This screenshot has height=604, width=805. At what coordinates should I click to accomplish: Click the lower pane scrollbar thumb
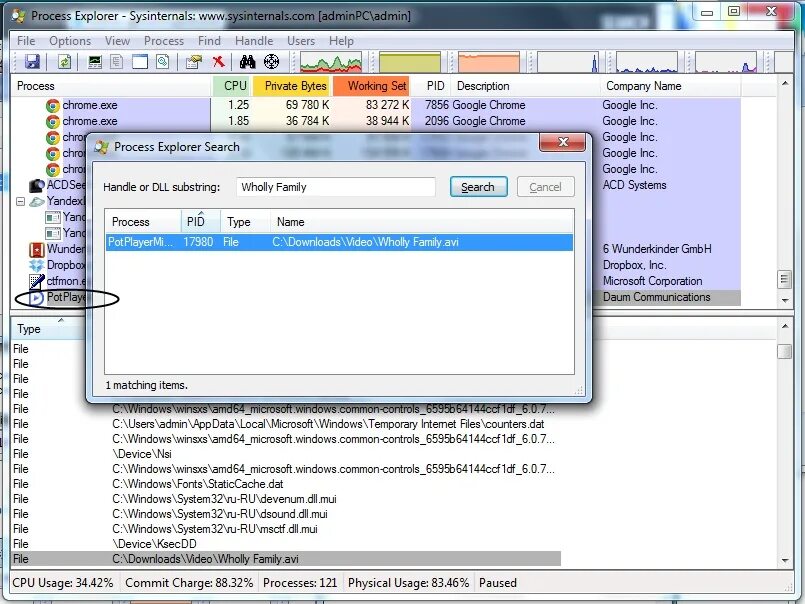(784, 352)
